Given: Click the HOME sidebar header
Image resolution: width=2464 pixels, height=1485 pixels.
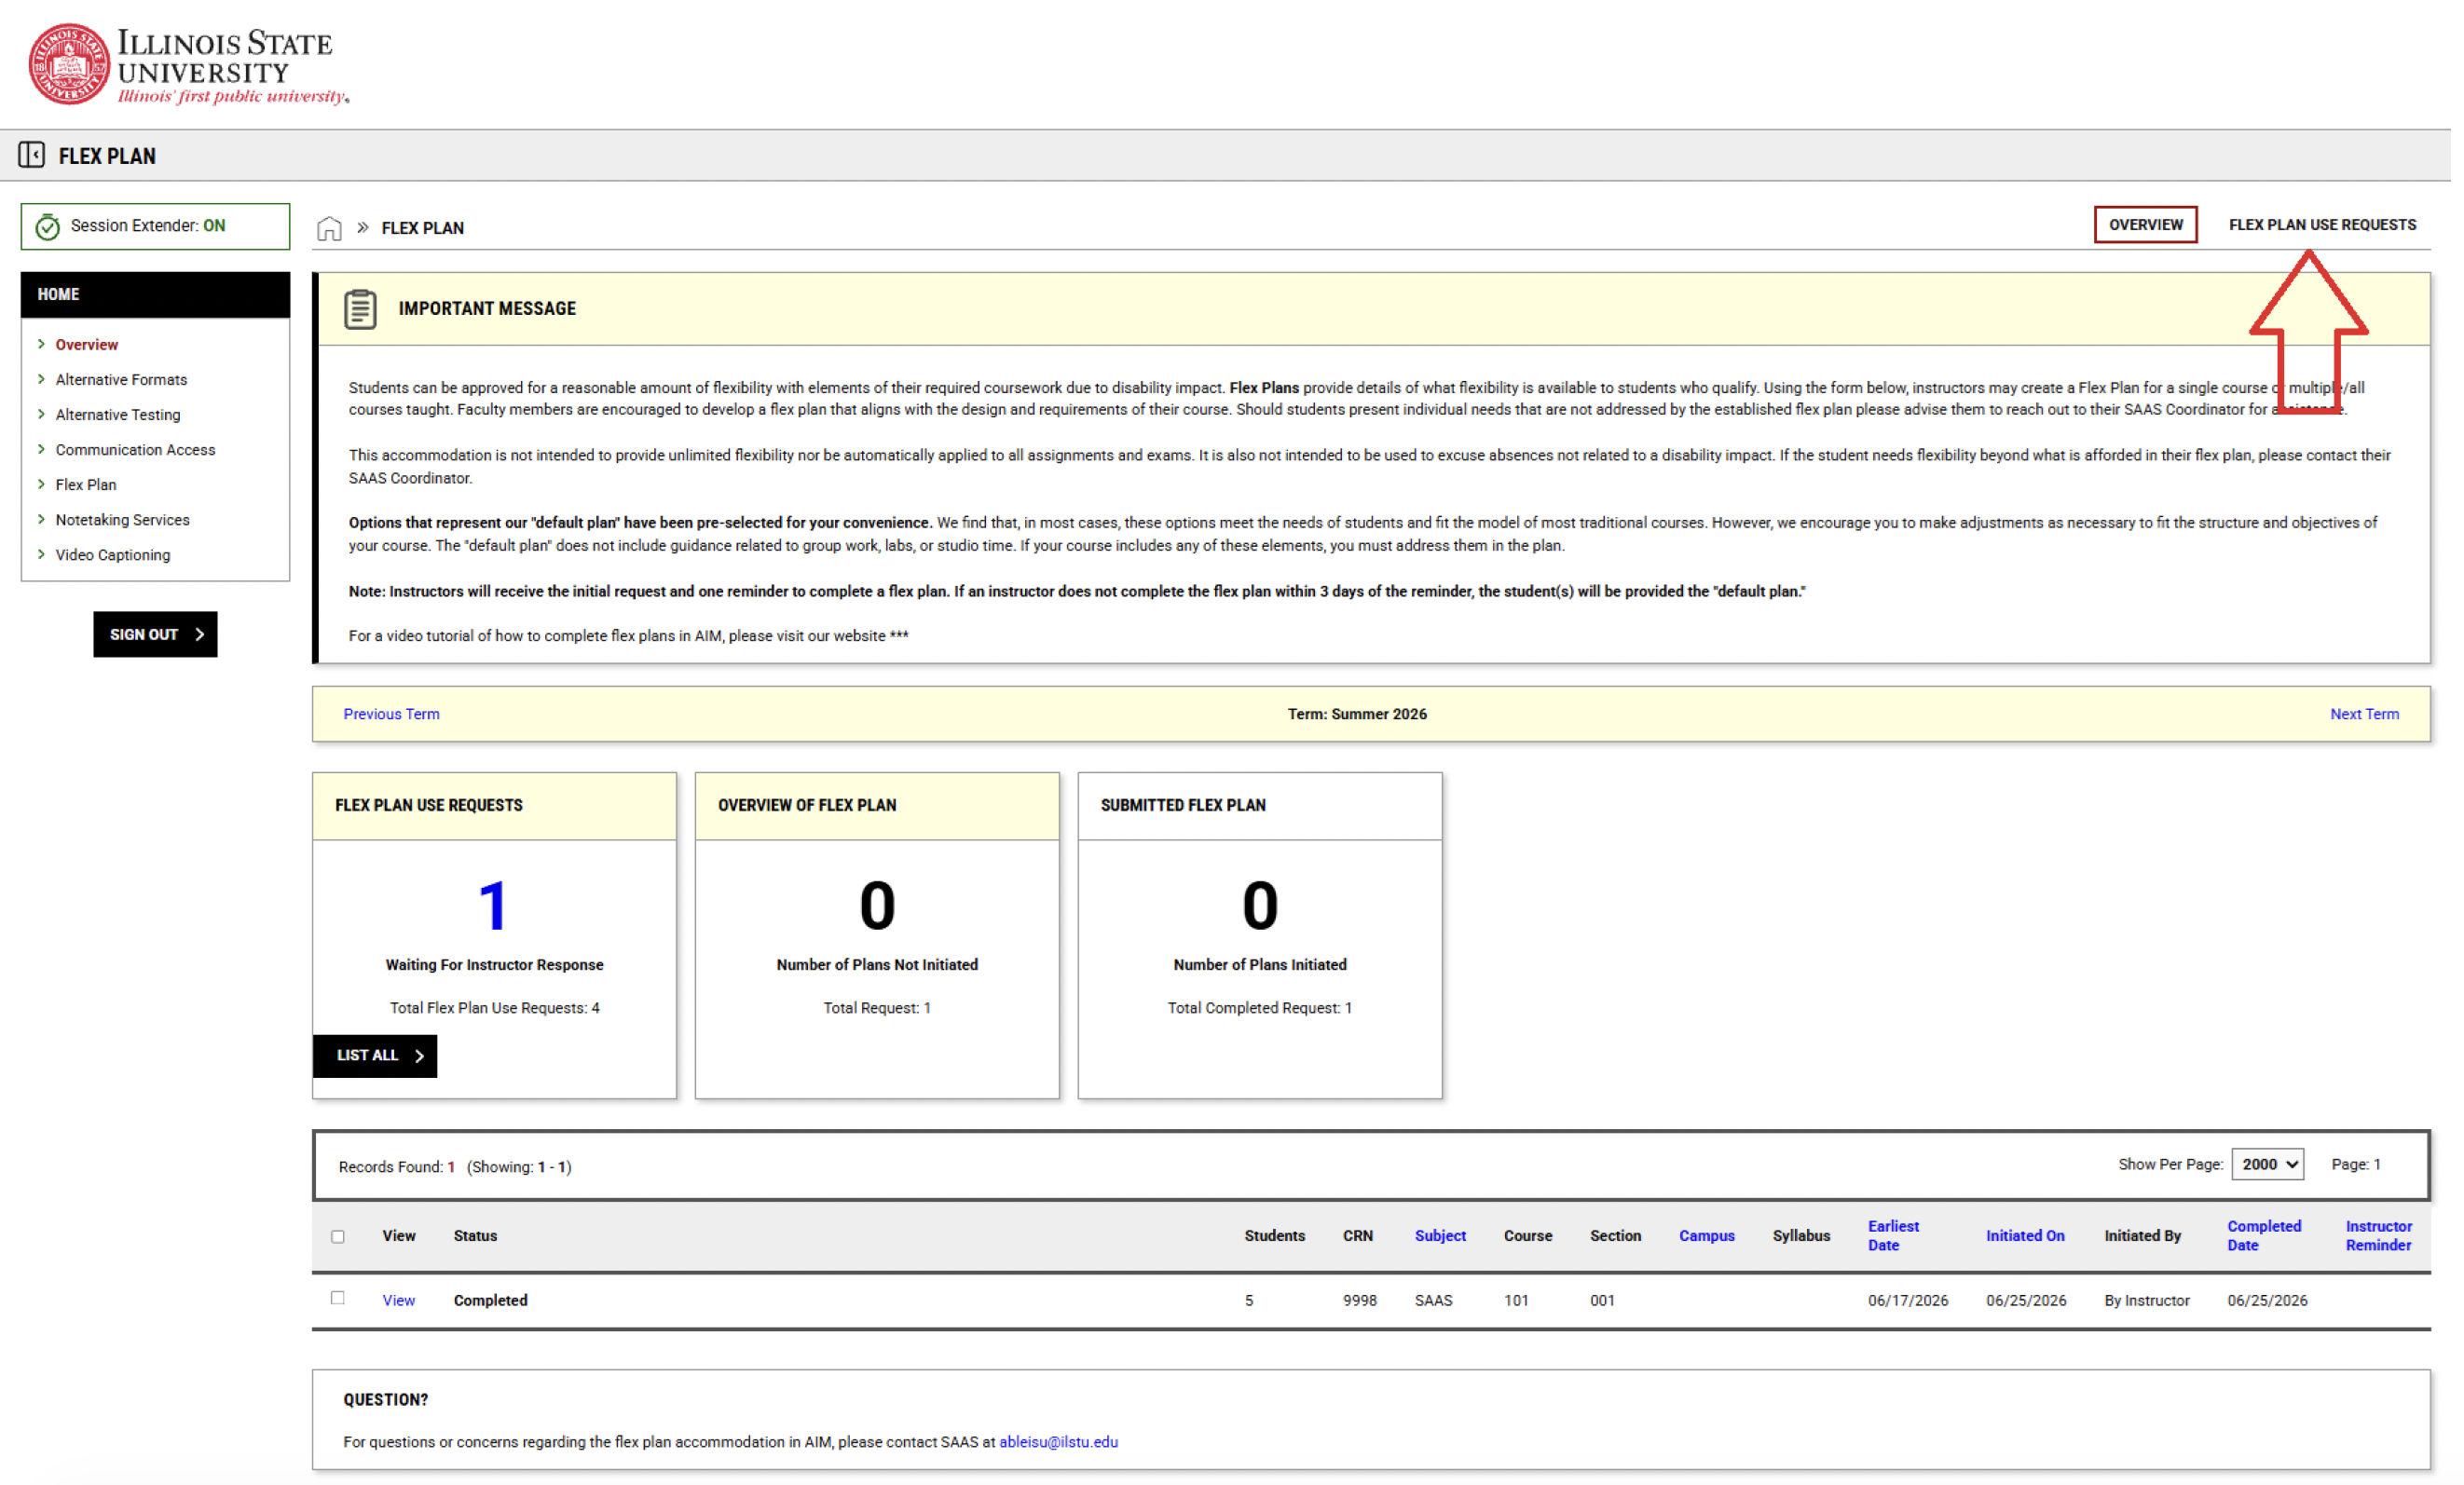Looking at the screenshot, I should click(156, 296).
